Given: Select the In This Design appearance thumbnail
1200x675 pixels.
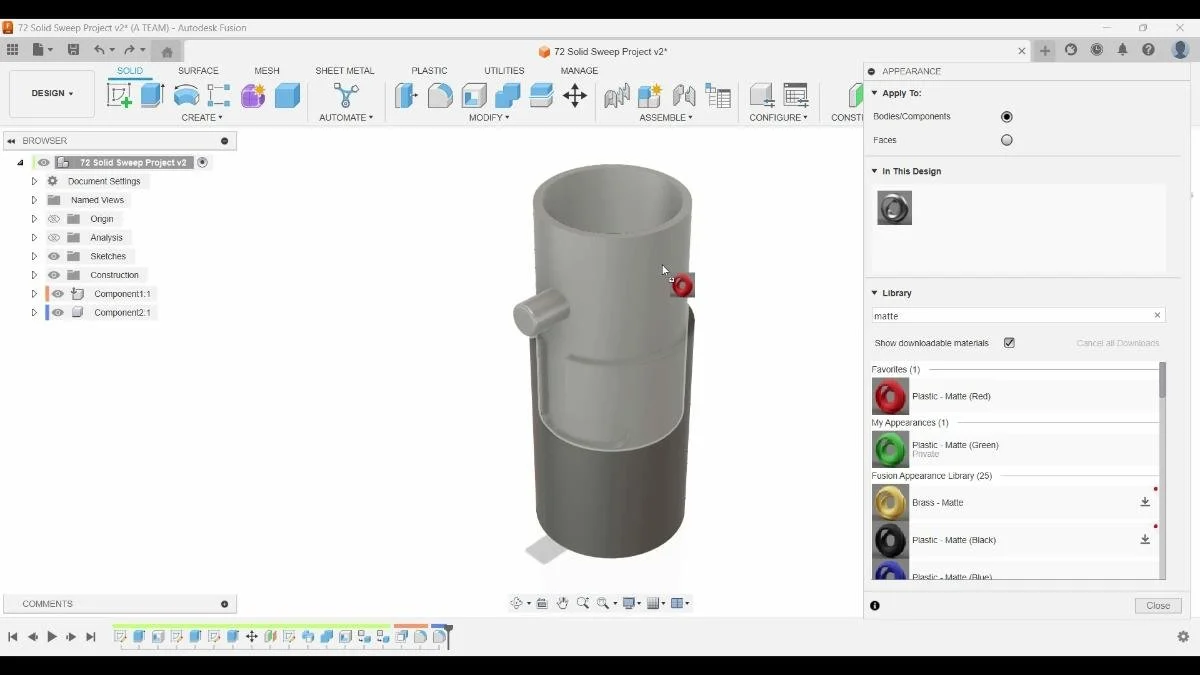Looking at the screenshot, I should click(x=894, y=208).
